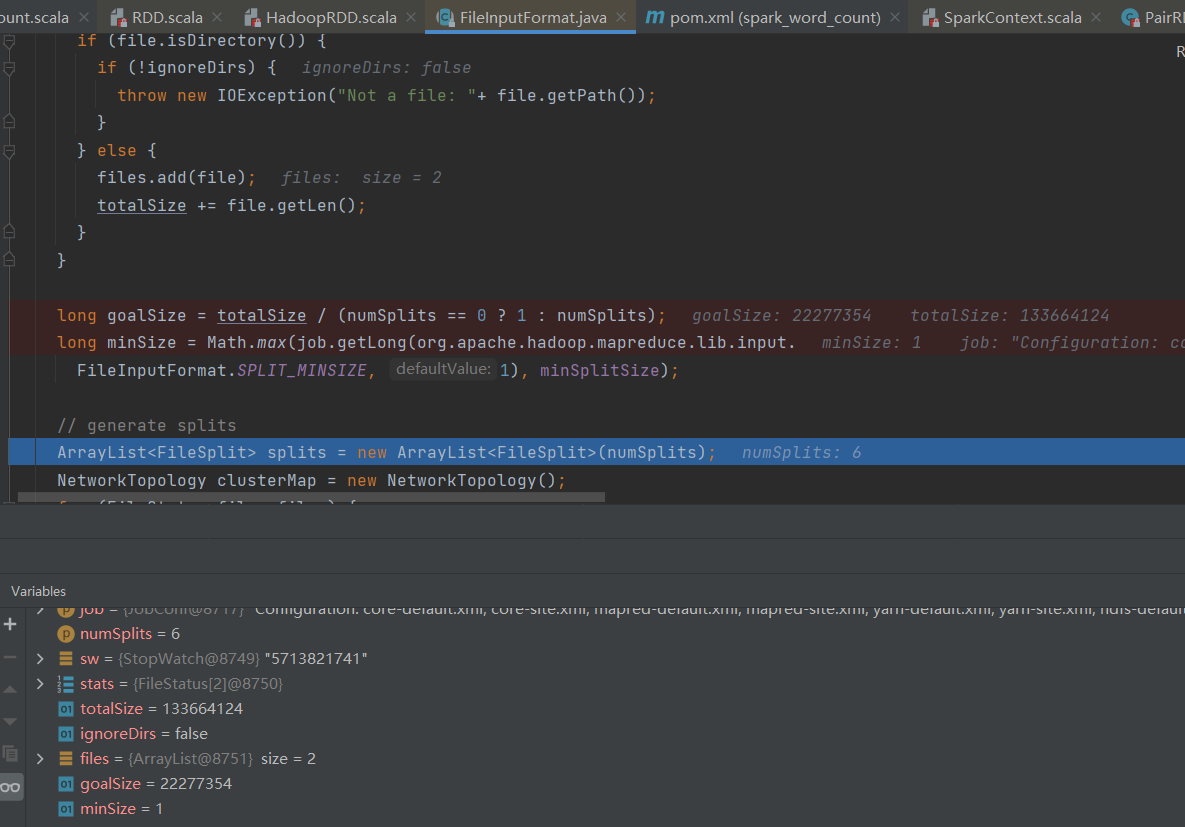
Task: Click the Scala file icon on HadoopRDD.scala tab
Action: pyautogui.click(x=252, y=17)
